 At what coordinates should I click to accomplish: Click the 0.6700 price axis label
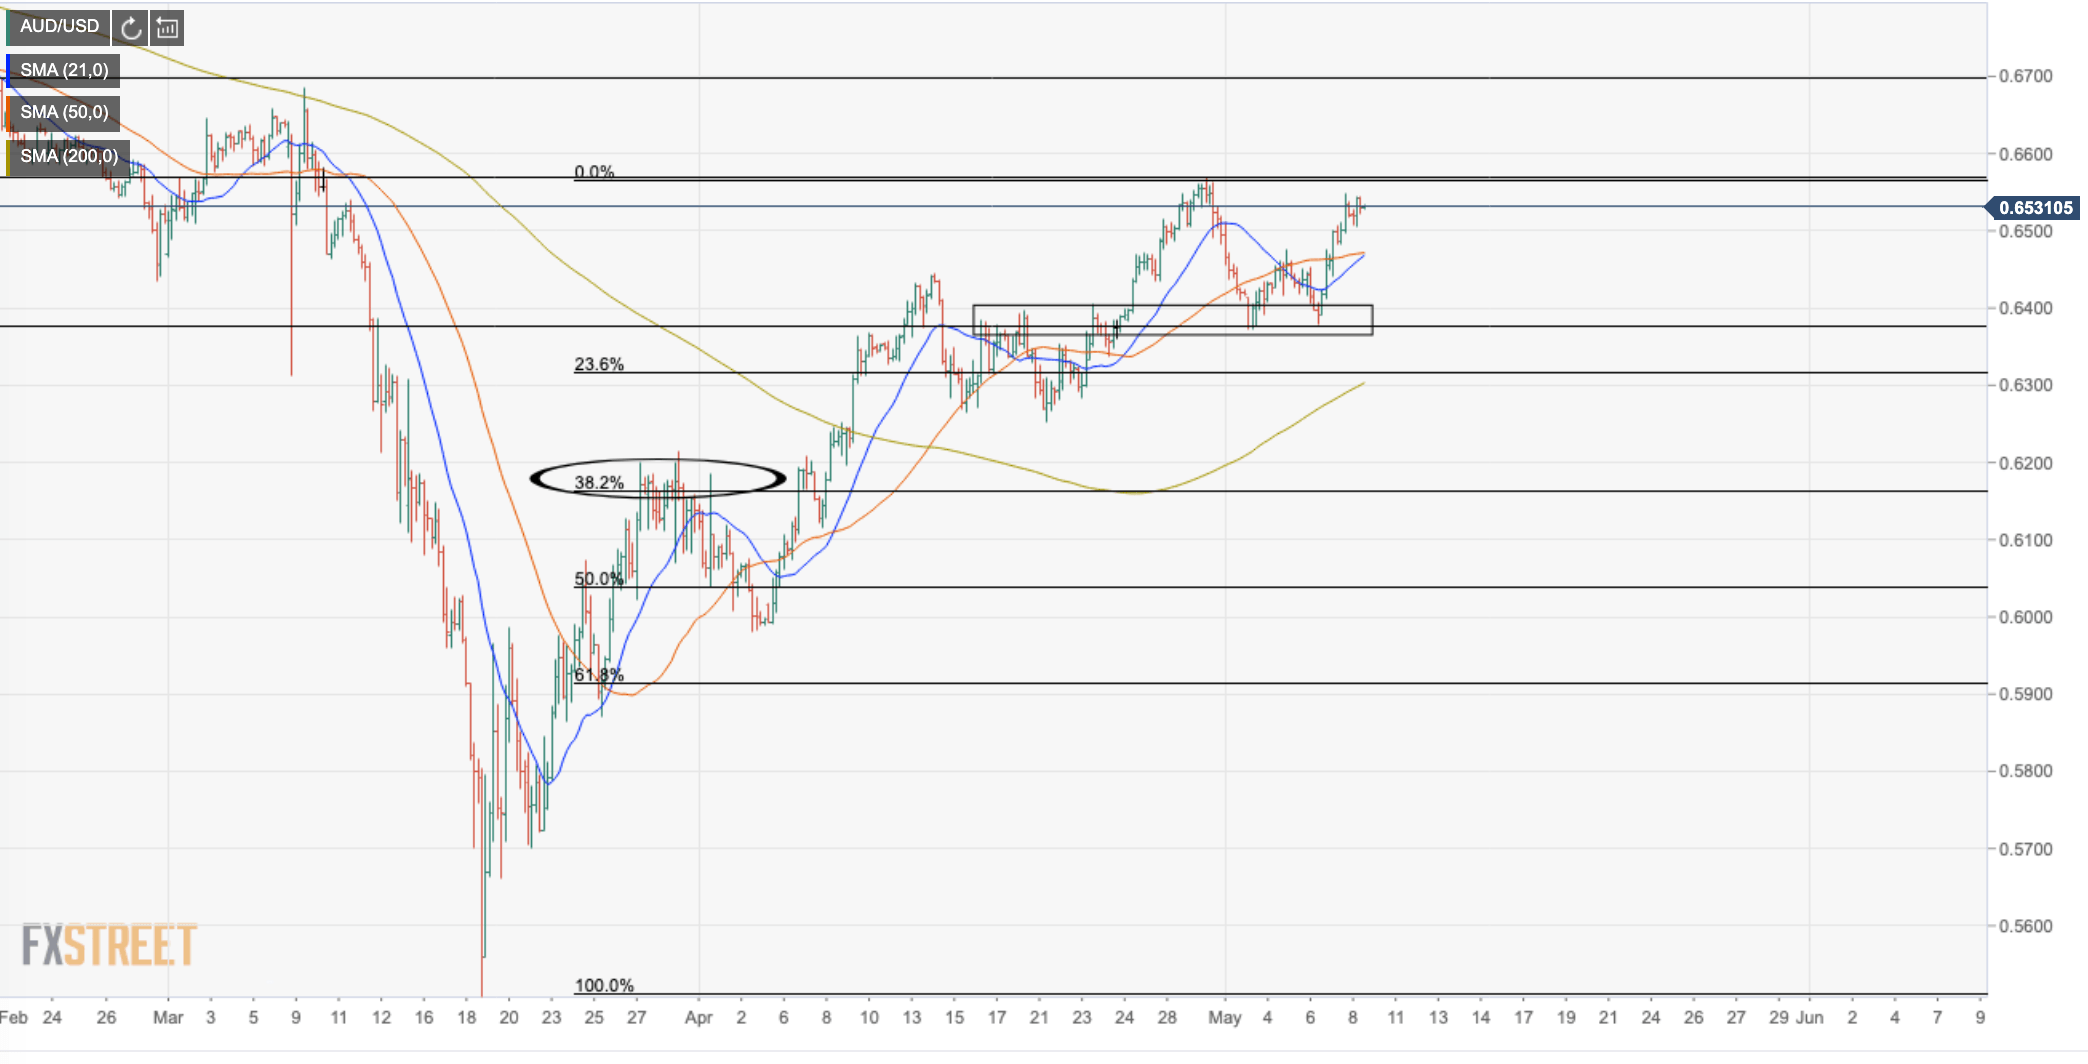click(2026, 76)
